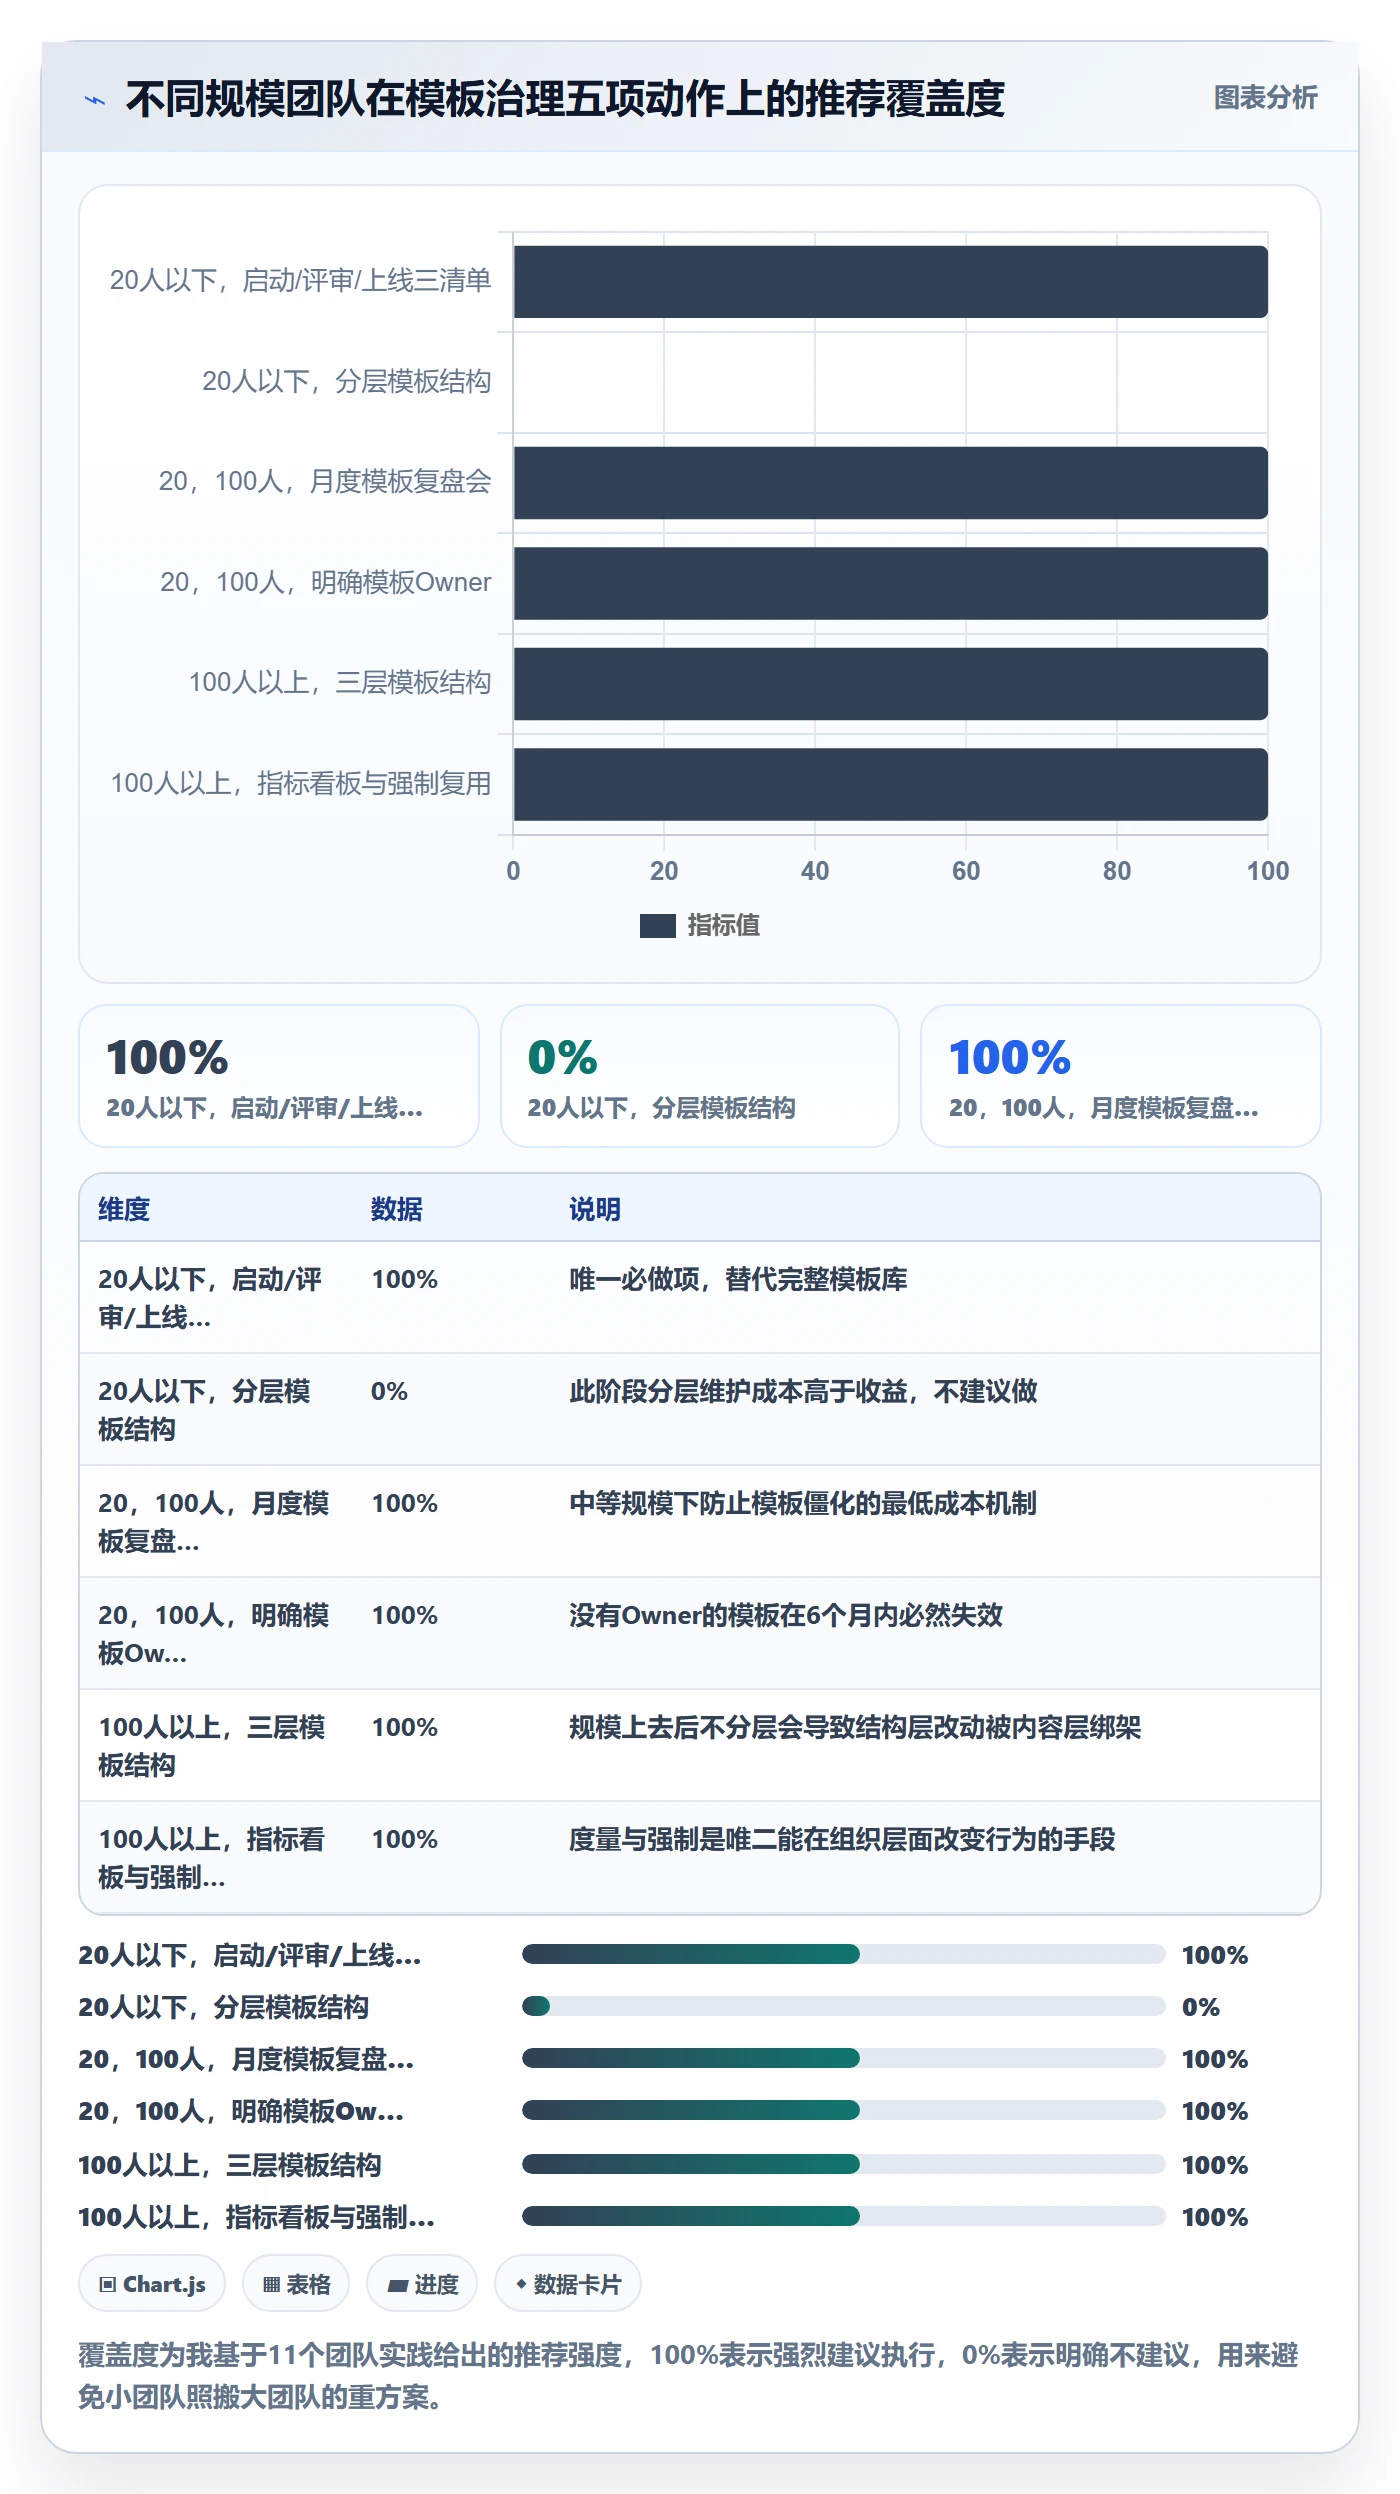Open the black 100% data card
This screenshot has width=1400, height=2494.
pyautogui.click(x=279, y=1076)
